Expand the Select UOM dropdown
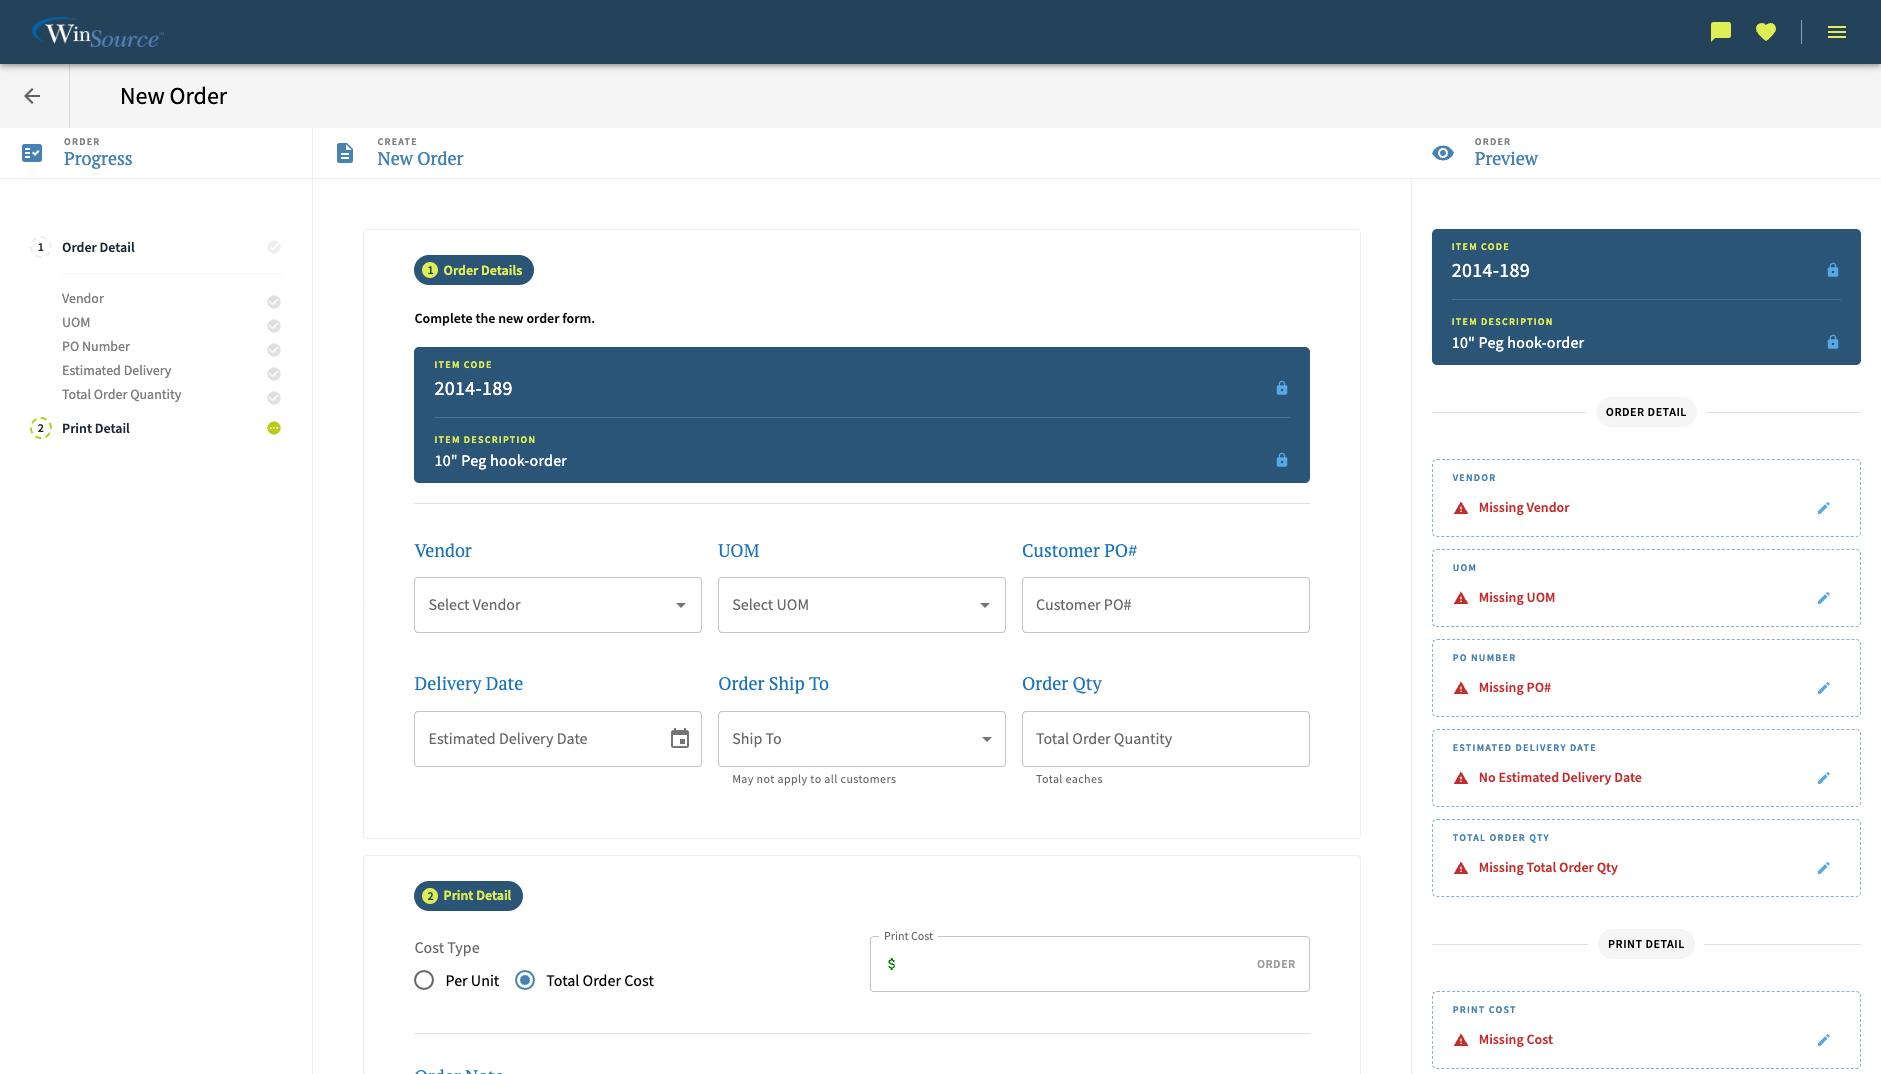 point(860,604)
